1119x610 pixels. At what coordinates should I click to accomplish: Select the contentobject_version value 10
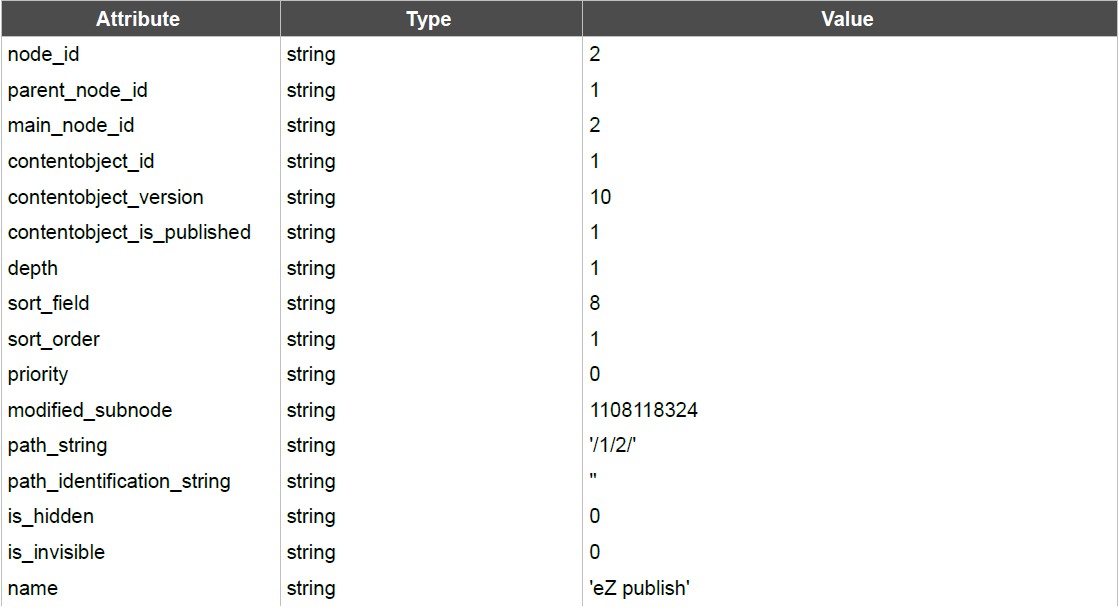tap(600, 197)
